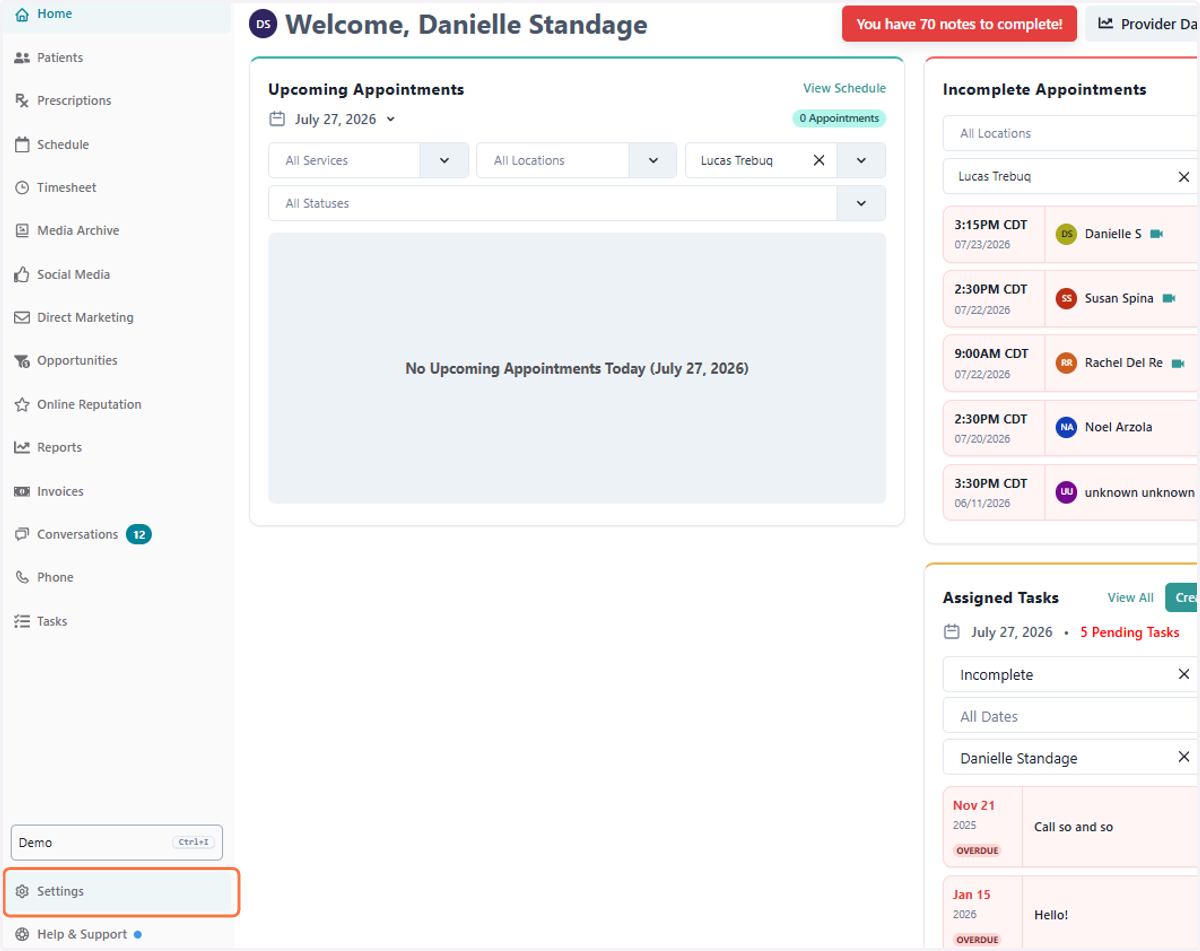Click the Invoices money icon
Viewport: 1200px width, 951px height.
coord(22,492)
